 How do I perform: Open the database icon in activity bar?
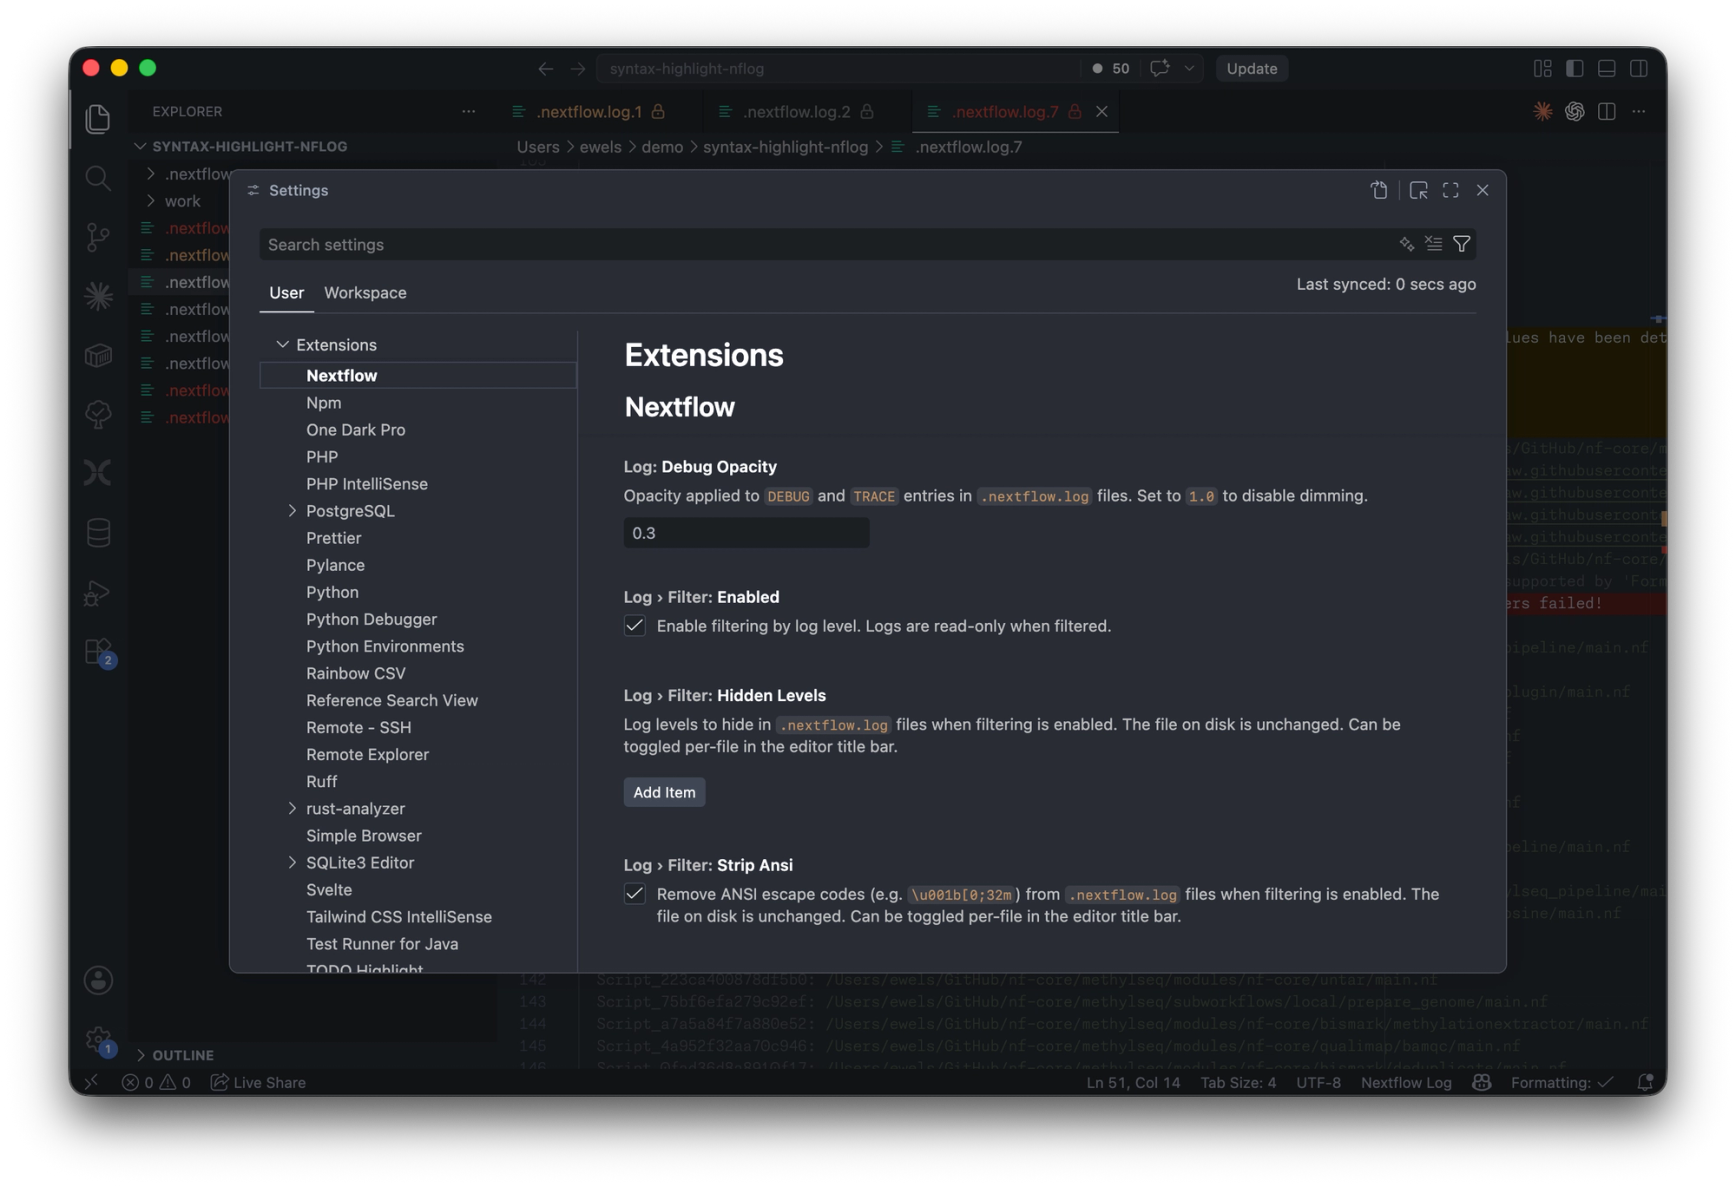98,532
